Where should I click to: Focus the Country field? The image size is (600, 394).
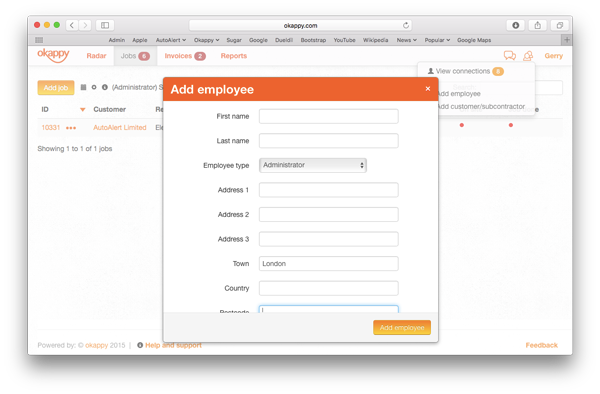coord(329,288)
